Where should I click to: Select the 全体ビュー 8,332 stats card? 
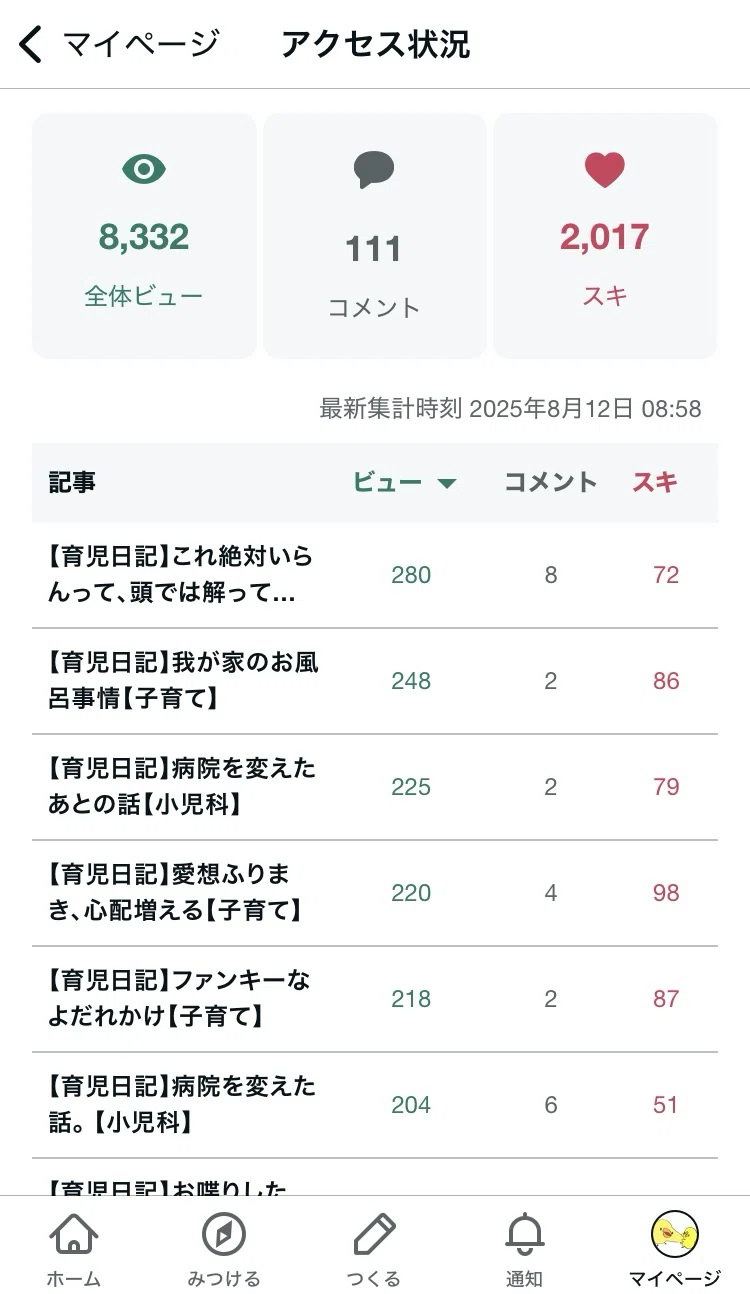(x=144, y=236)
